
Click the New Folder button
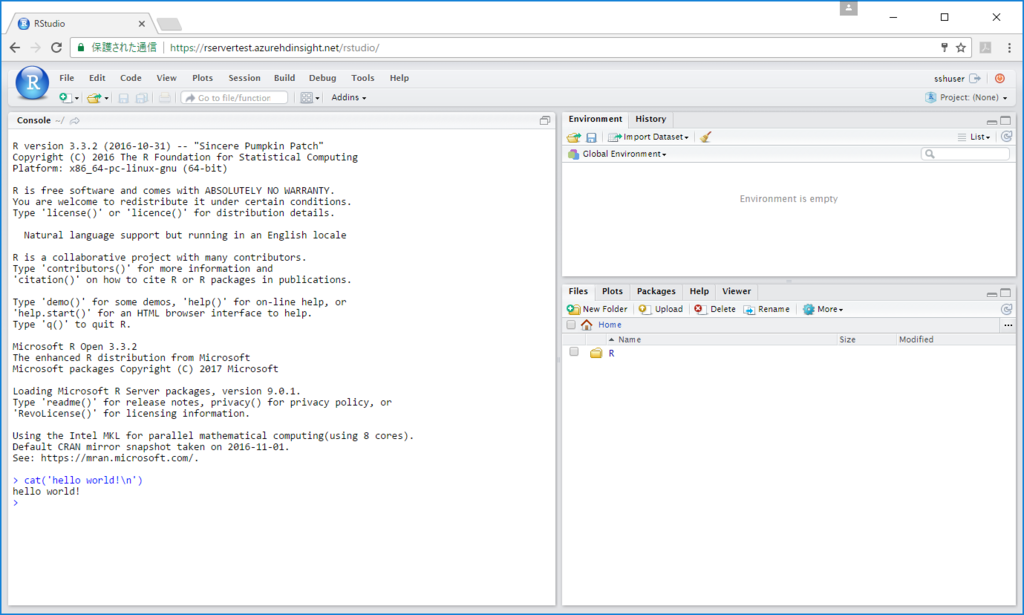click(x=597, y=309)
